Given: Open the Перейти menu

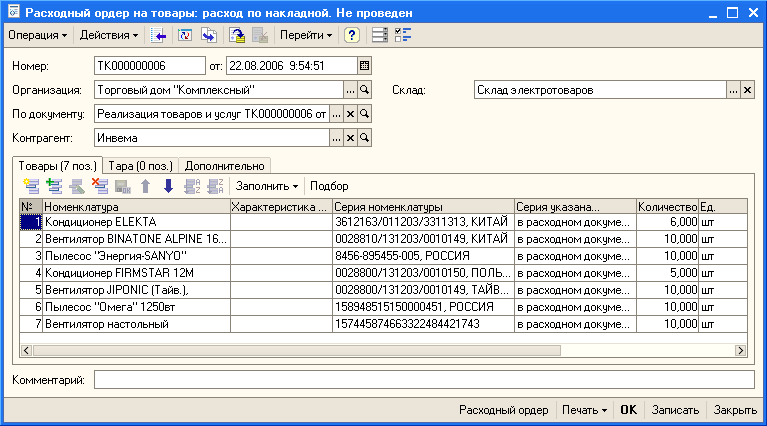Looking at the screenshot, I should [306, 35].
